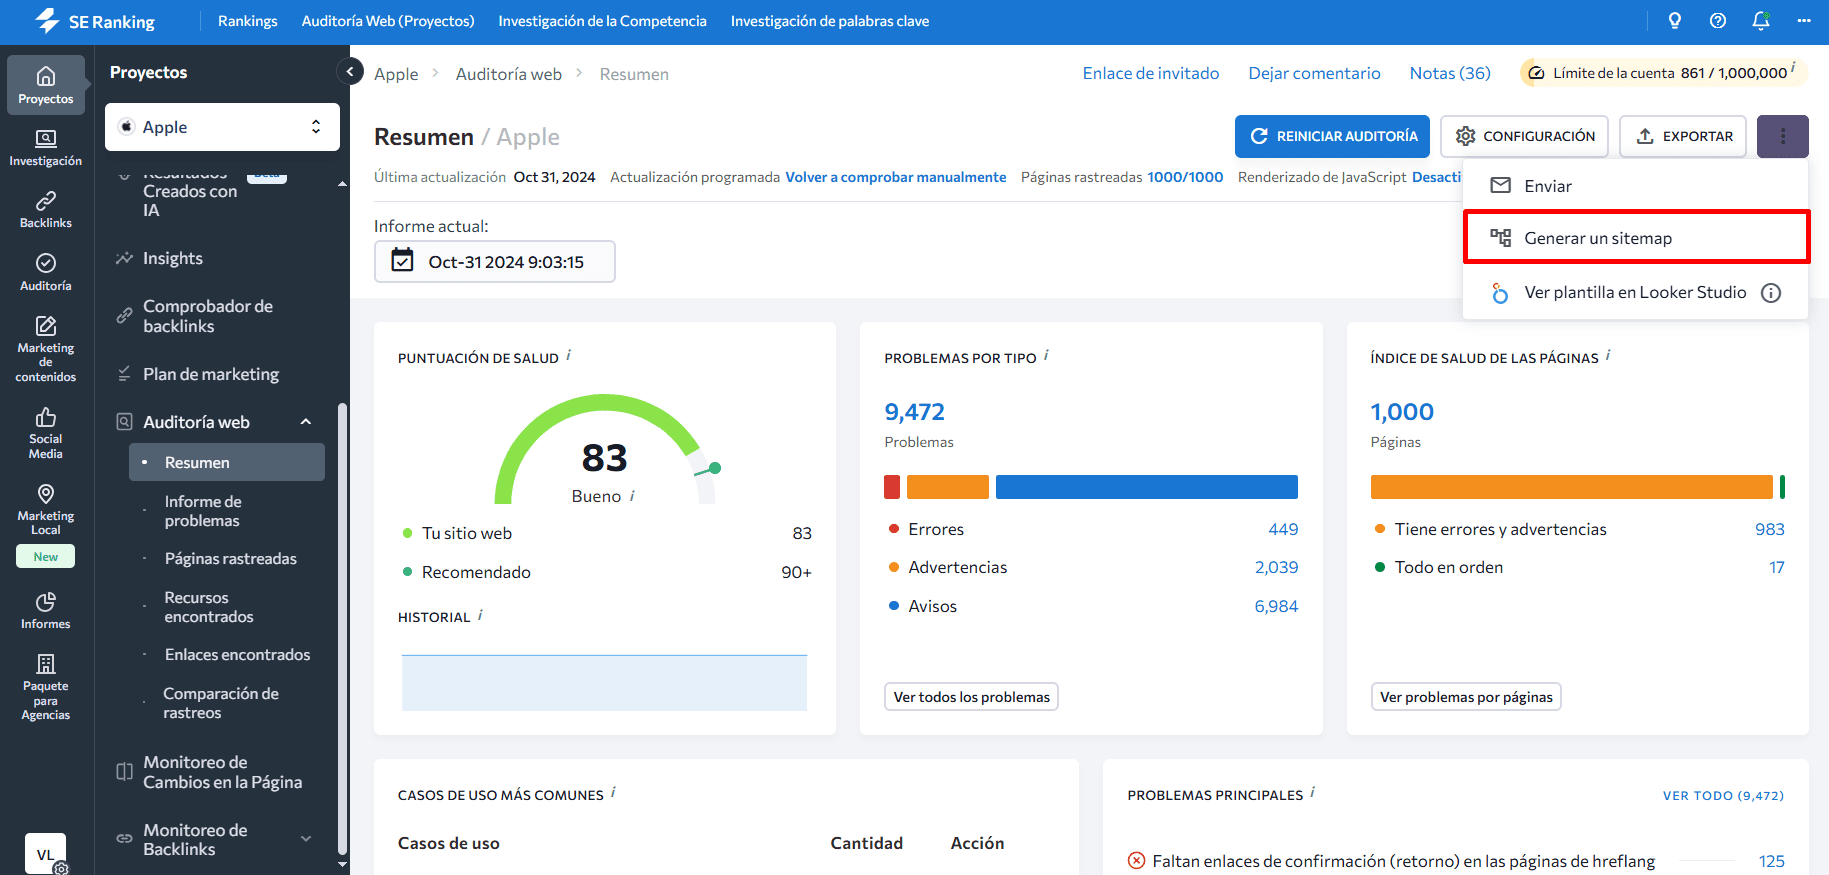Click info icon for Looker Studio template
Viewport: 1829px width, 875px height.
click(1771, 293)
